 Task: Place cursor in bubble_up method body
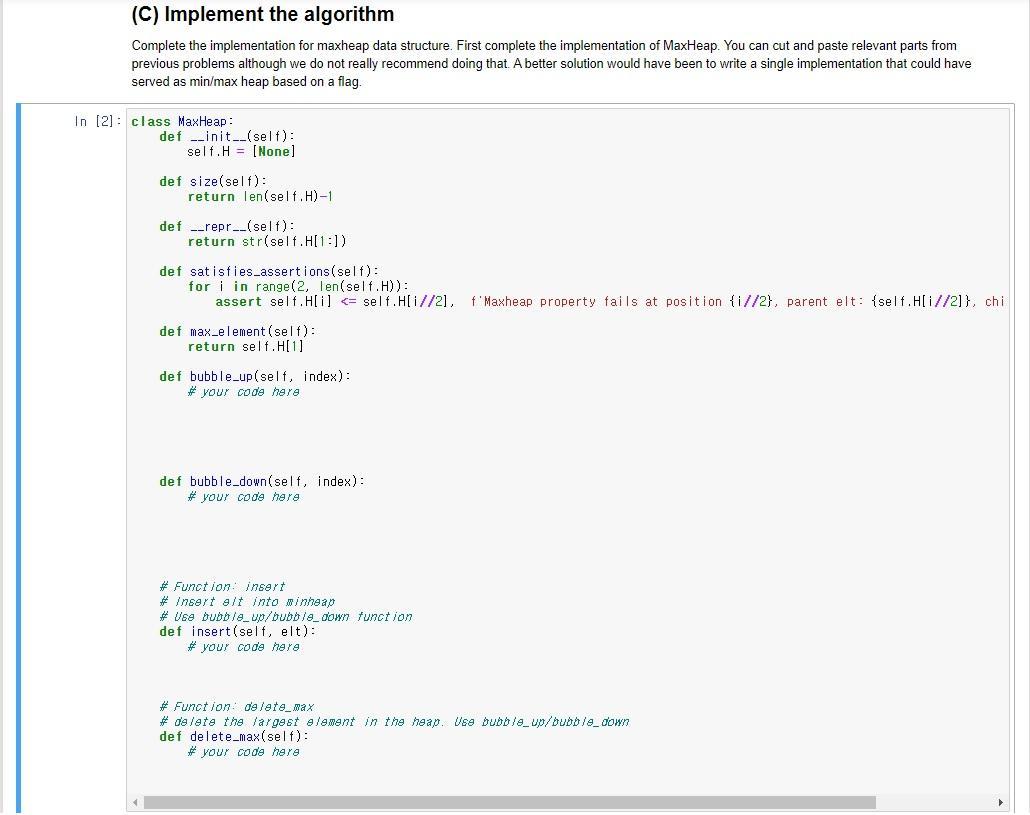click(243, 391)
